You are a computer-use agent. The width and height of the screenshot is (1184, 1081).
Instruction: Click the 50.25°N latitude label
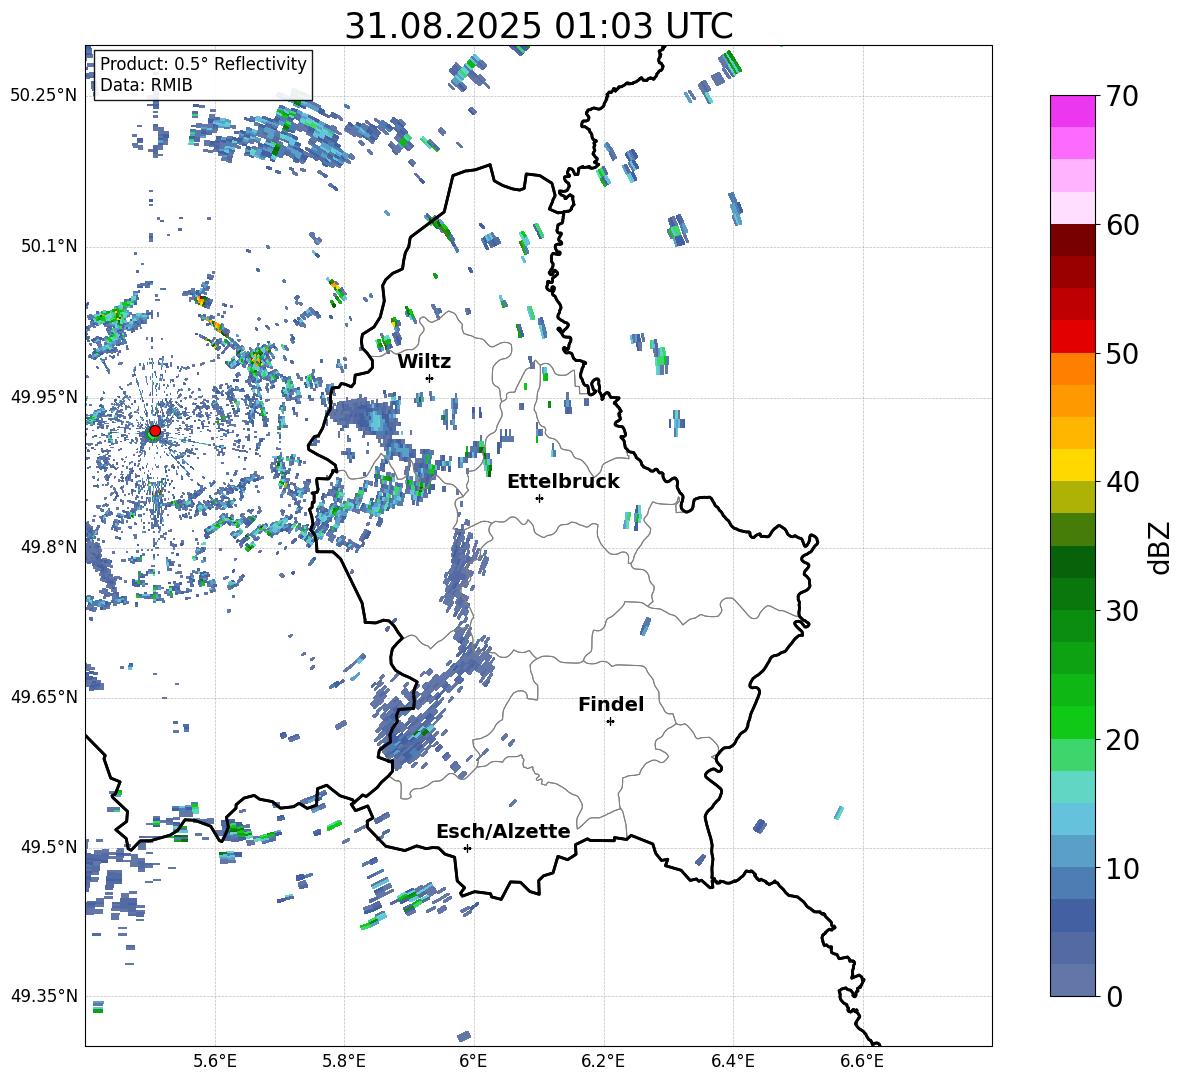[x=44, y=96]
